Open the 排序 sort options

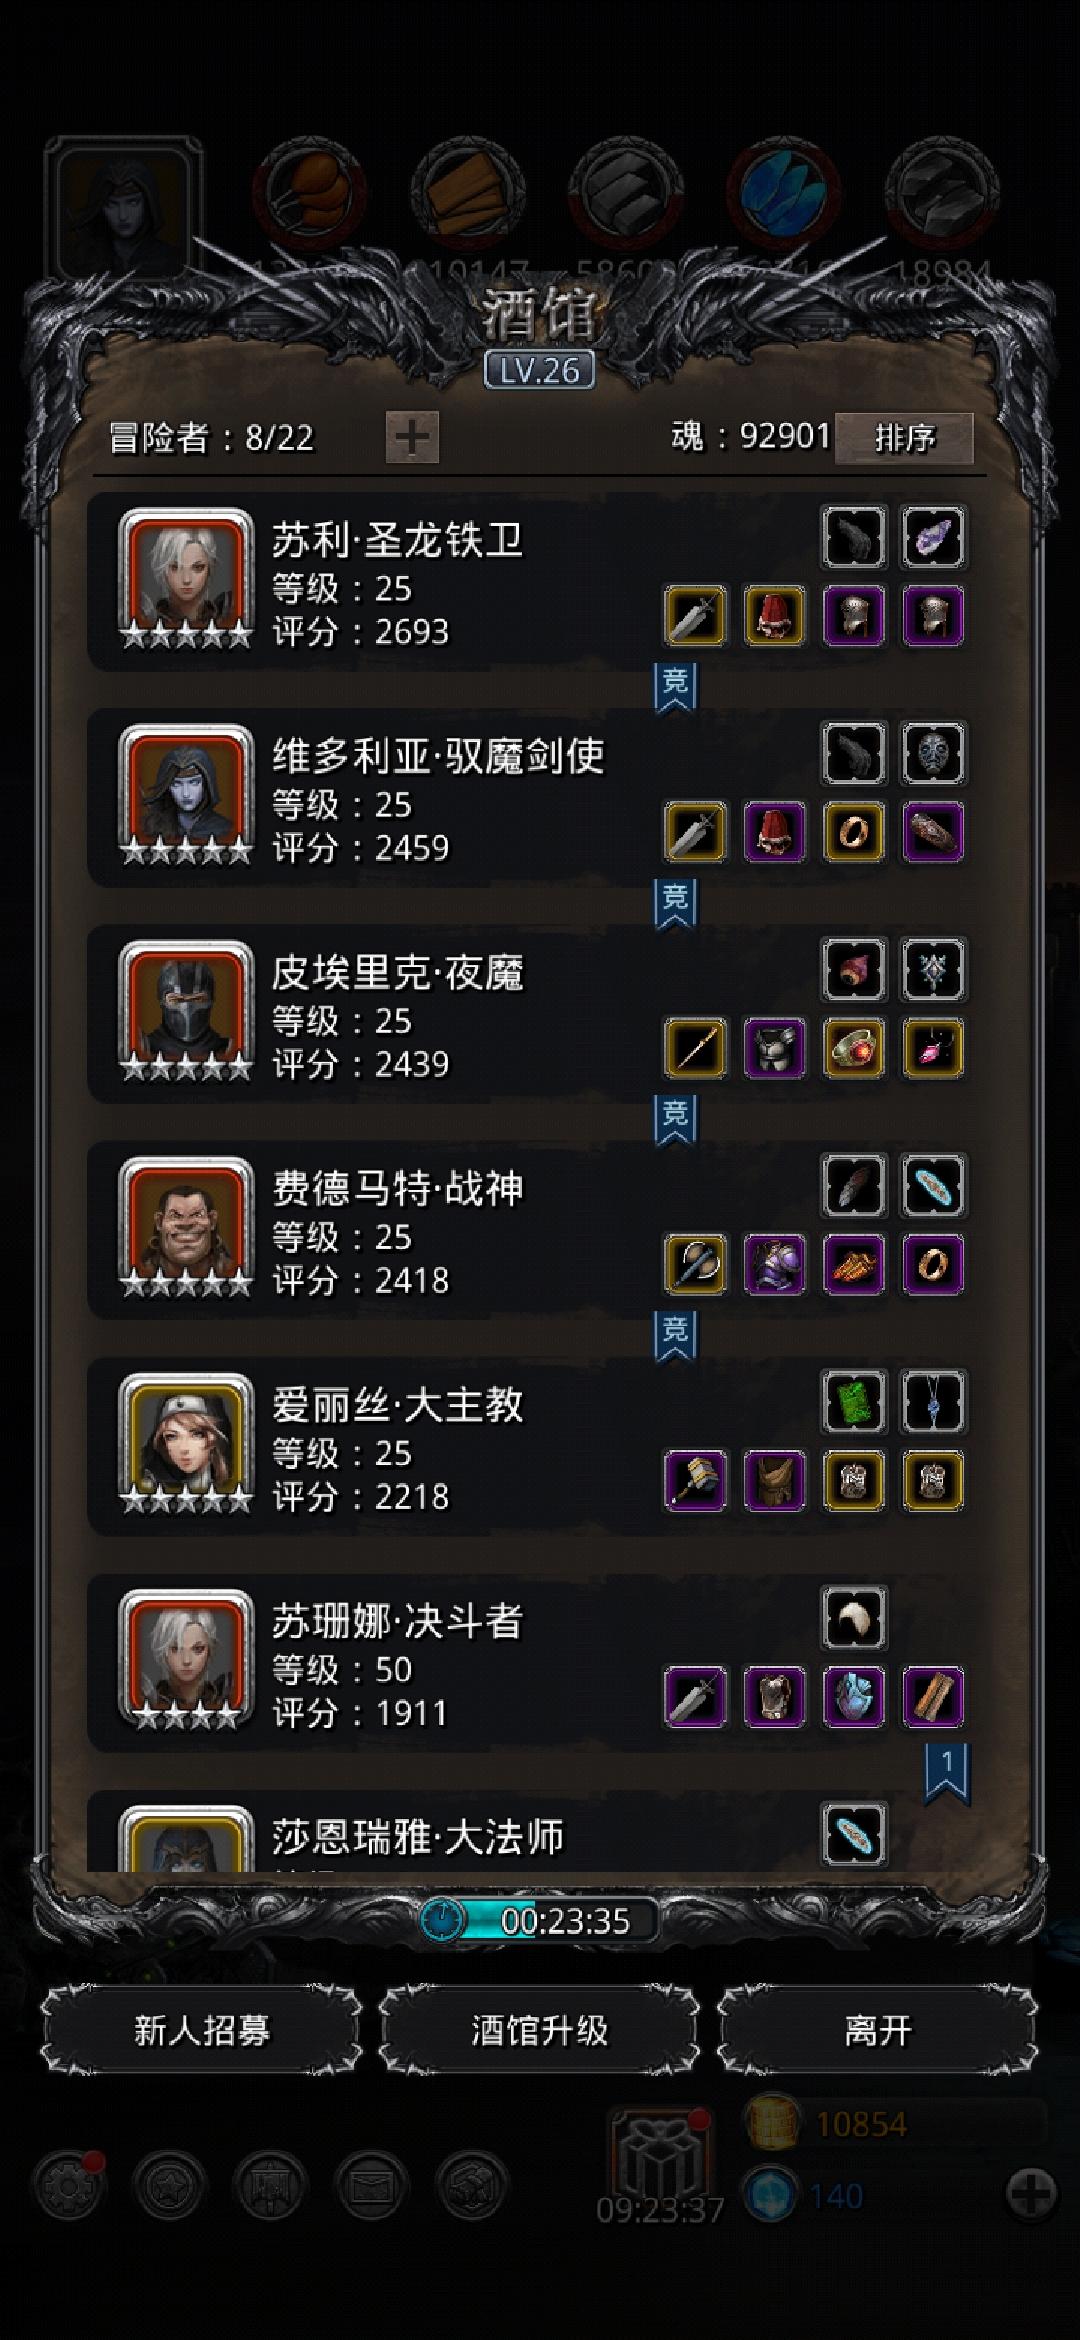point(904,438)
